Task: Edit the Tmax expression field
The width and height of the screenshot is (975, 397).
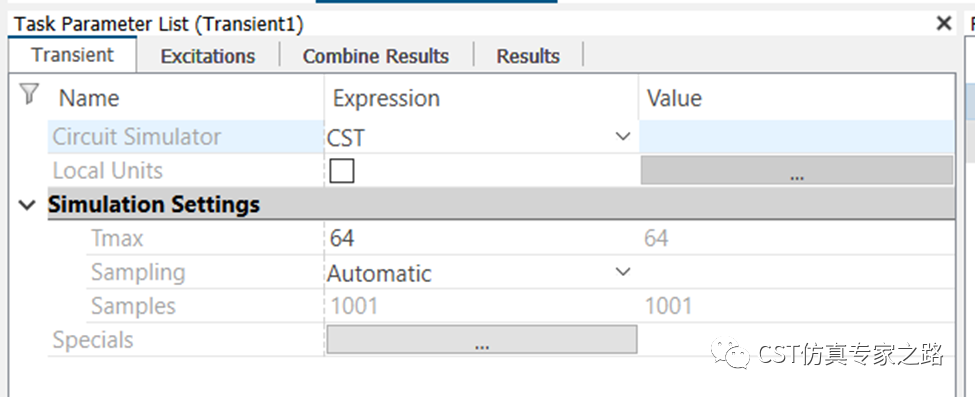Action: pyautogui.click(x=481, y=238)
